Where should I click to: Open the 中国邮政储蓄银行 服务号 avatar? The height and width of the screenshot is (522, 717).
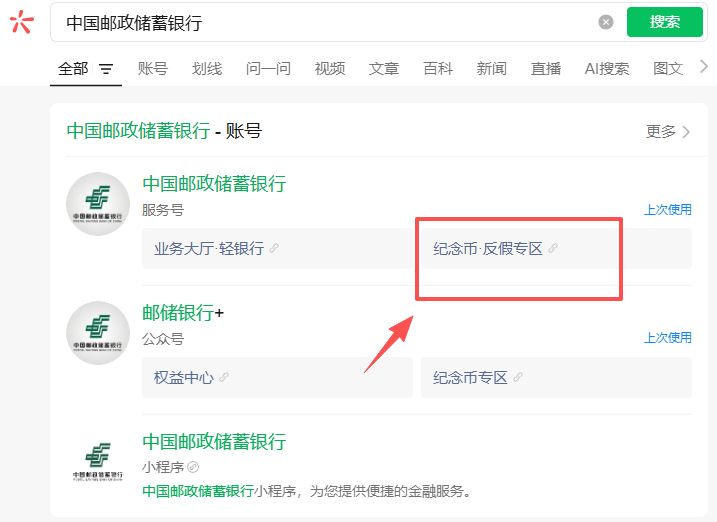[x=98, y=204]
